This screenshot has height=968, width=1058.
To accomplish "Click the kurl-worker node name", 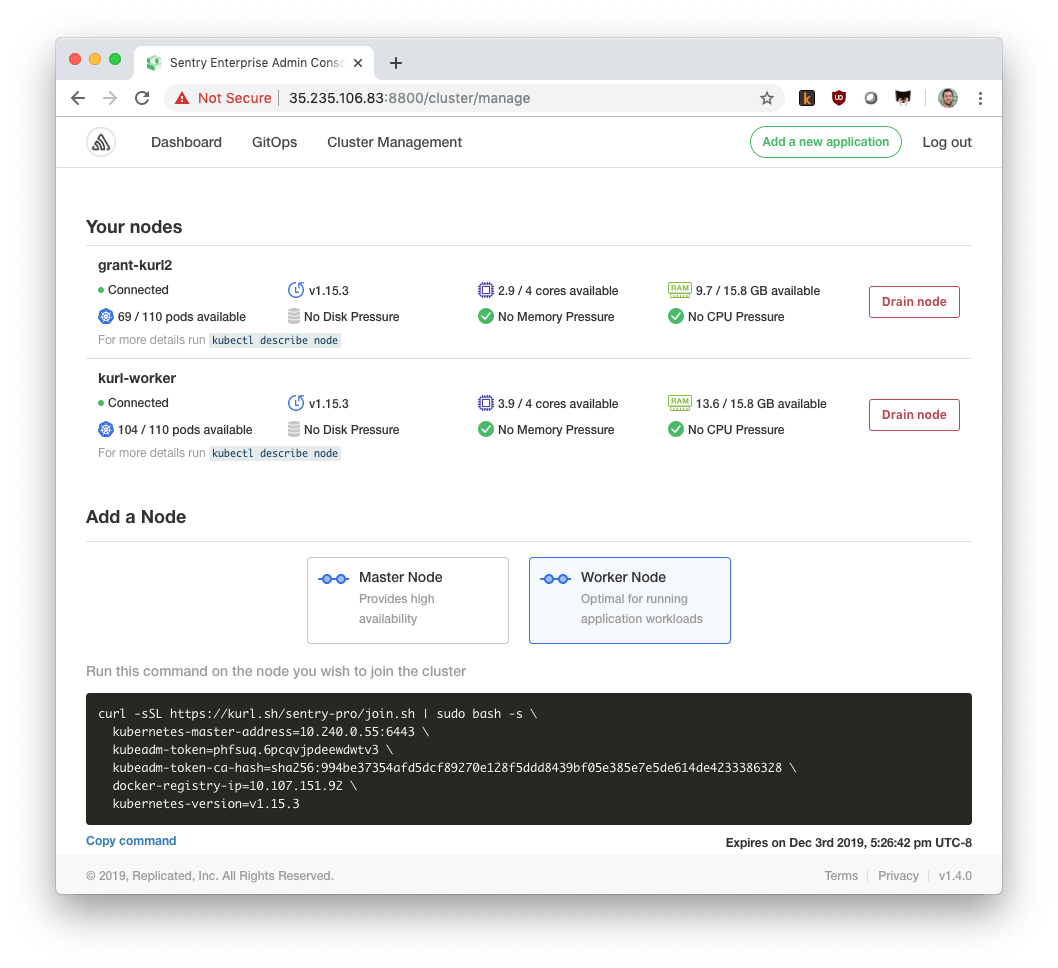I will tap(137, 378).
